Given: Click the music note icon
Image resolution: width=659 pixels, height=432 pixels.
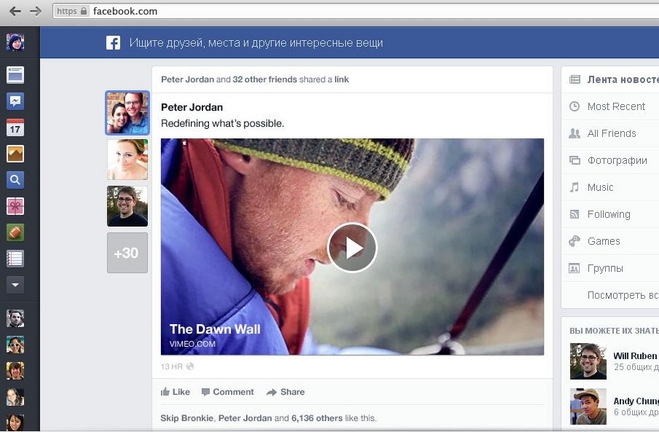Looking at the screenshot, I should [575, 187].
